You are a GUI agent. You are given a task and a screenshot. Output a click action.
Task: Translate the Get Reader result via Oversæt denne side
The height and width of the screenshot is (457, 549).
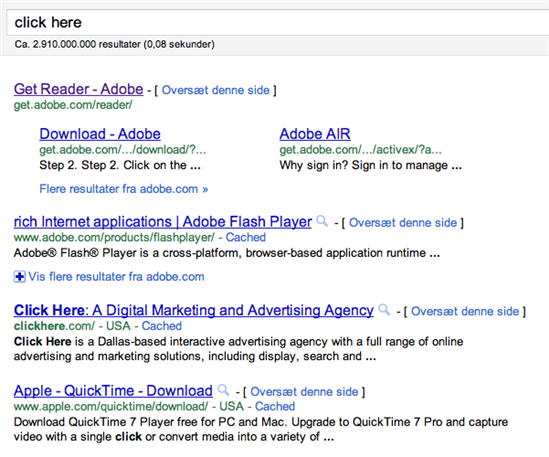tap(216, 90)
